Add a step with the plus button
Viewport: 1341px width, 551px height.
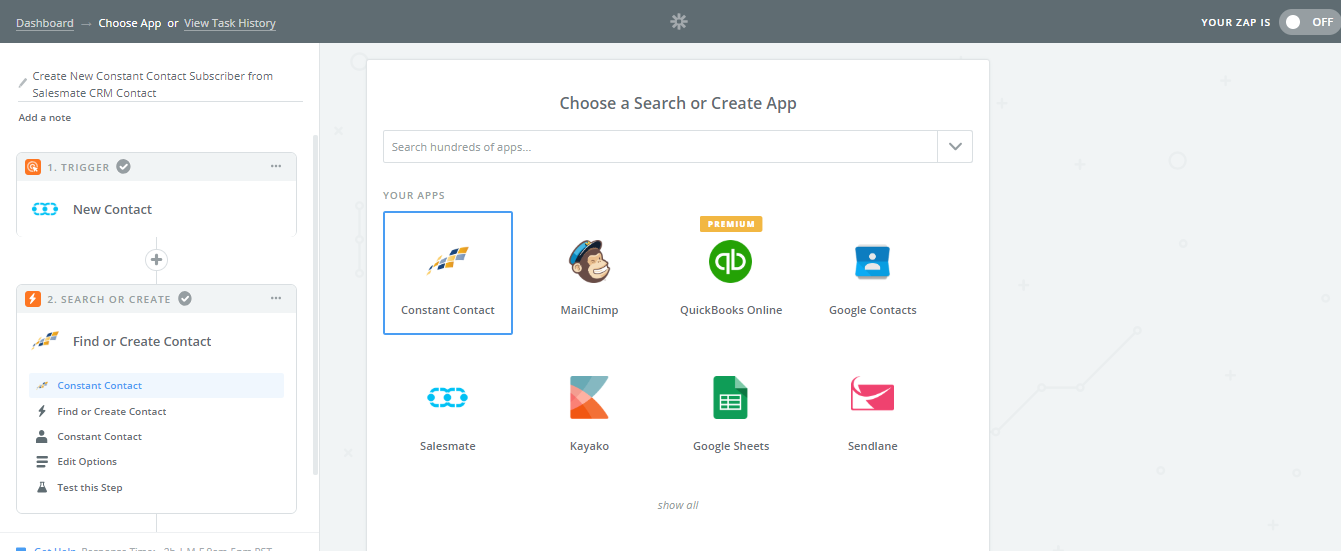click(x=156, y=260)
